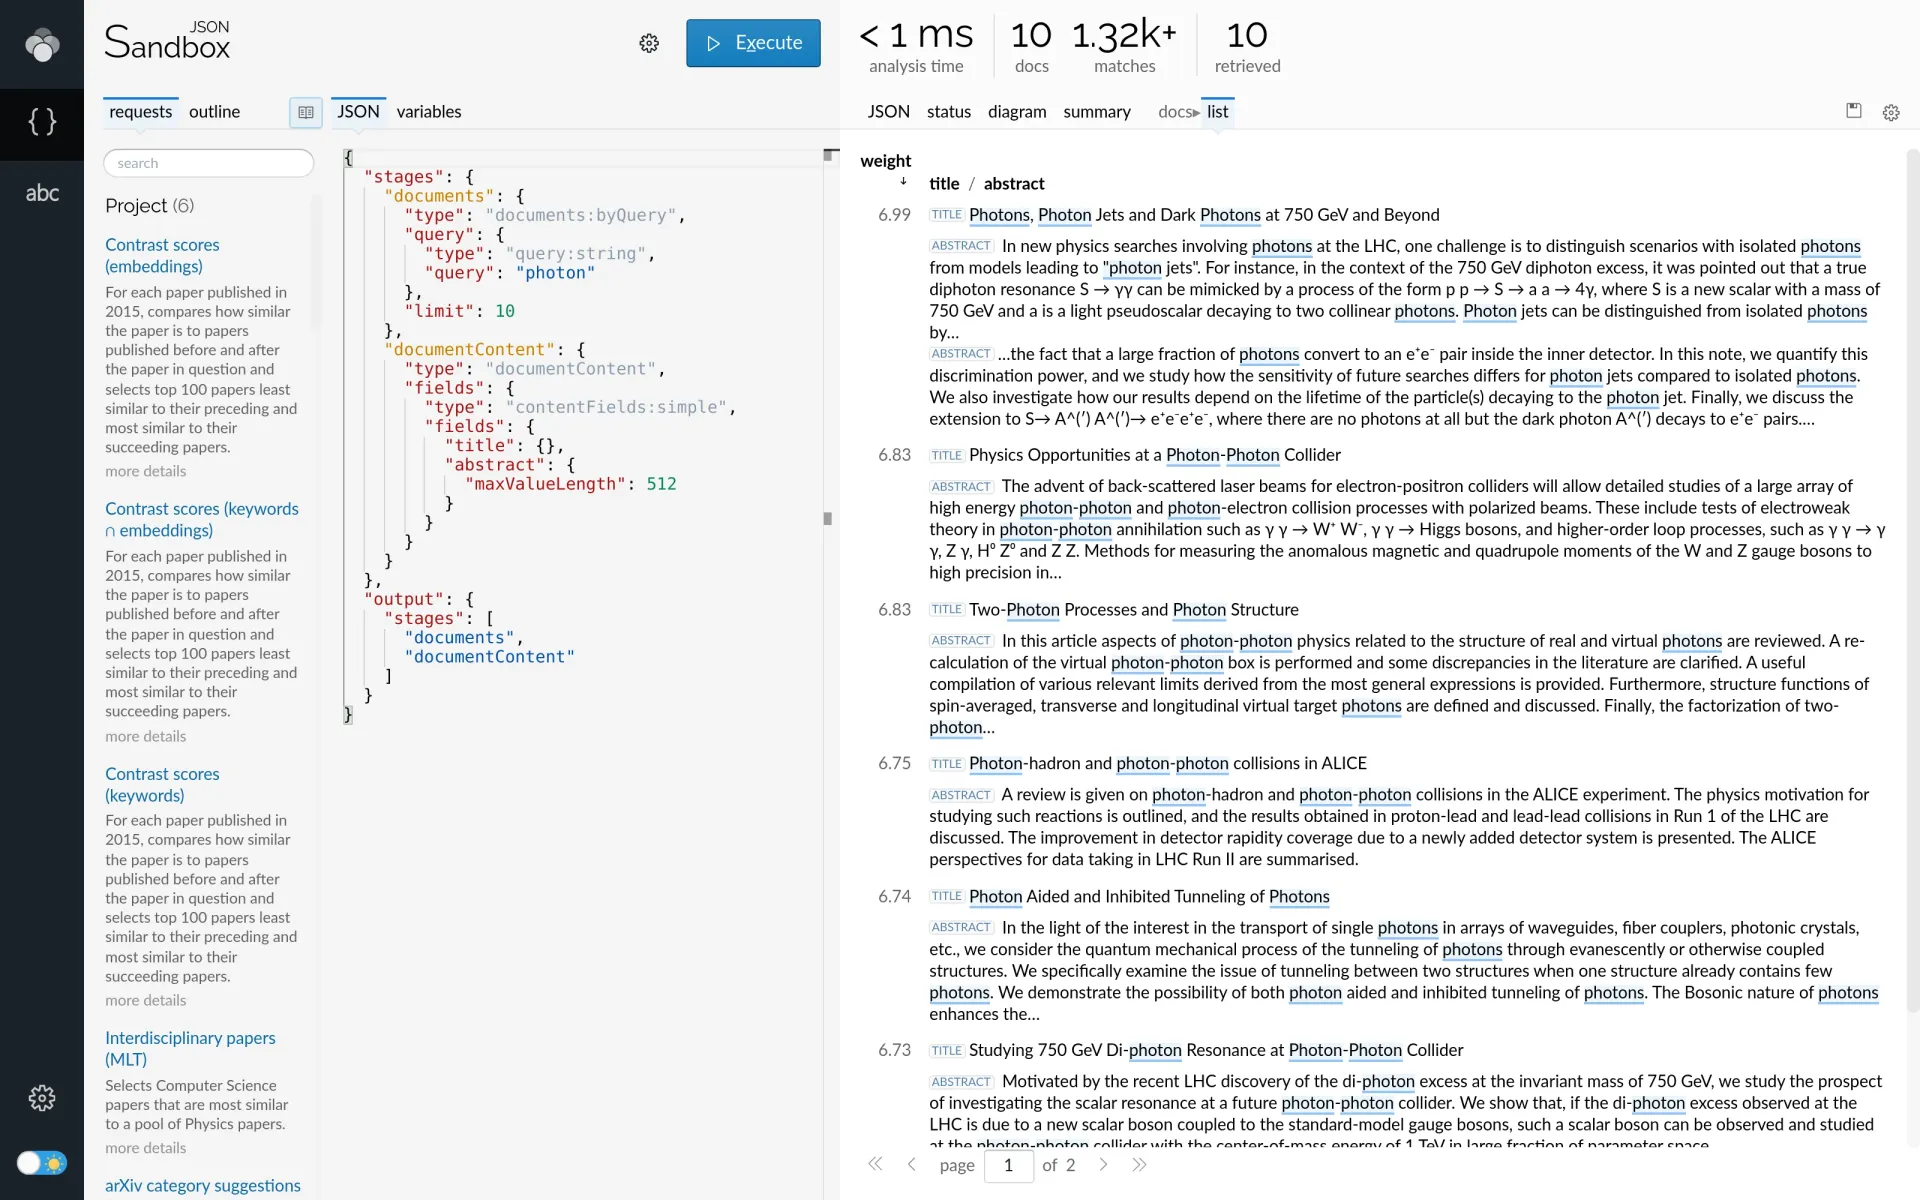Toggle the request list panel icon
1920x1200 pixels.
click(x=306, y=112)
